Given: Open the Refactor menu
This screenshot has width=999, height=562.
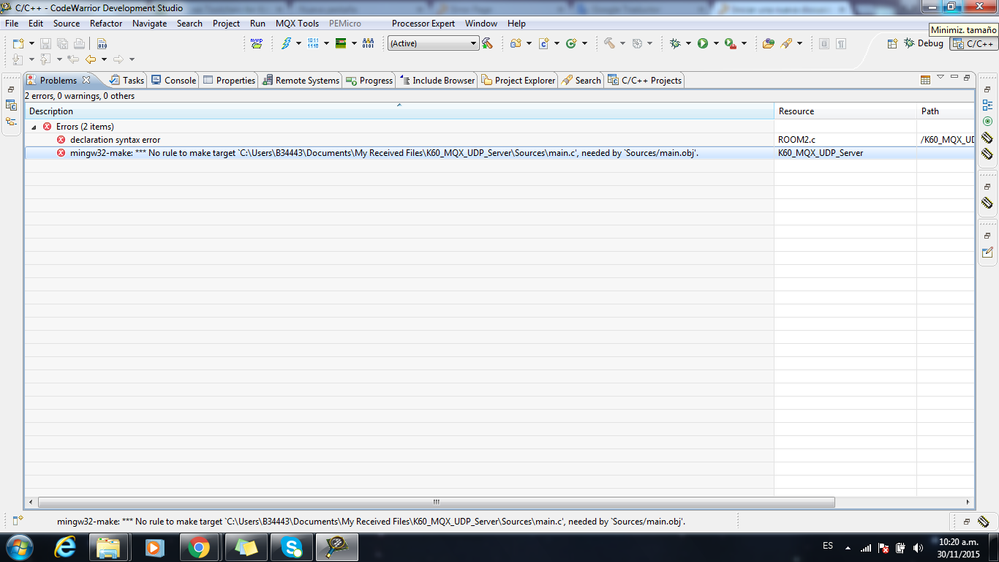Looking at the screenshot, I should [106, 24].
